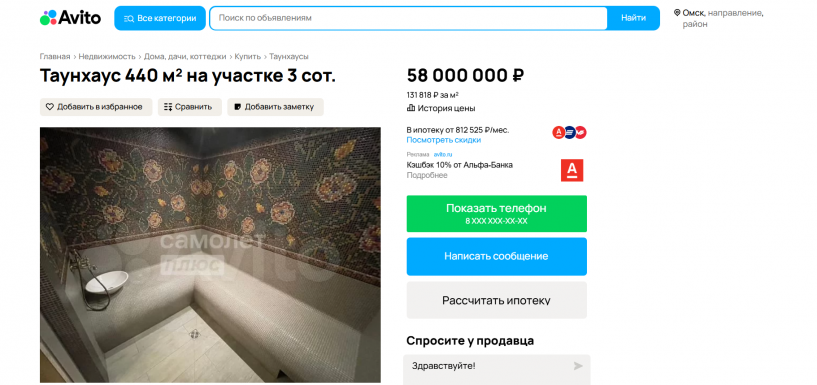
Task: Click the Показать телефон button
Action: pyautogui.click(x=497, y=214)
